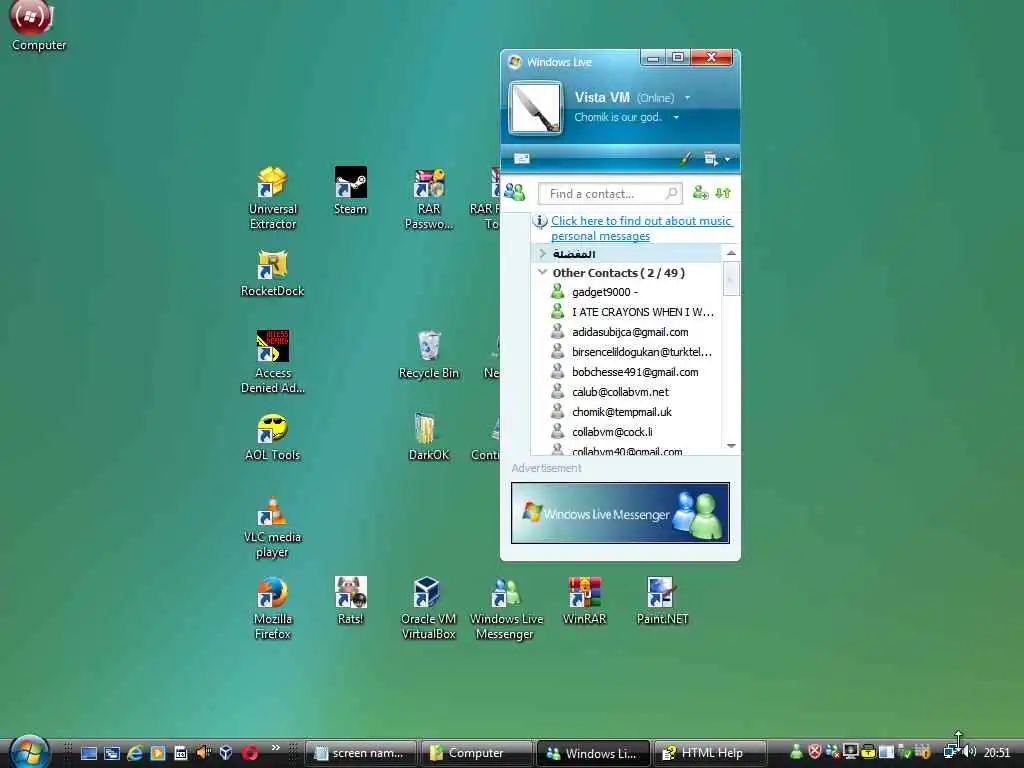Select the DarkOK desktop icon
Screen dimensions: 1024x768
[x=428, y=437]
